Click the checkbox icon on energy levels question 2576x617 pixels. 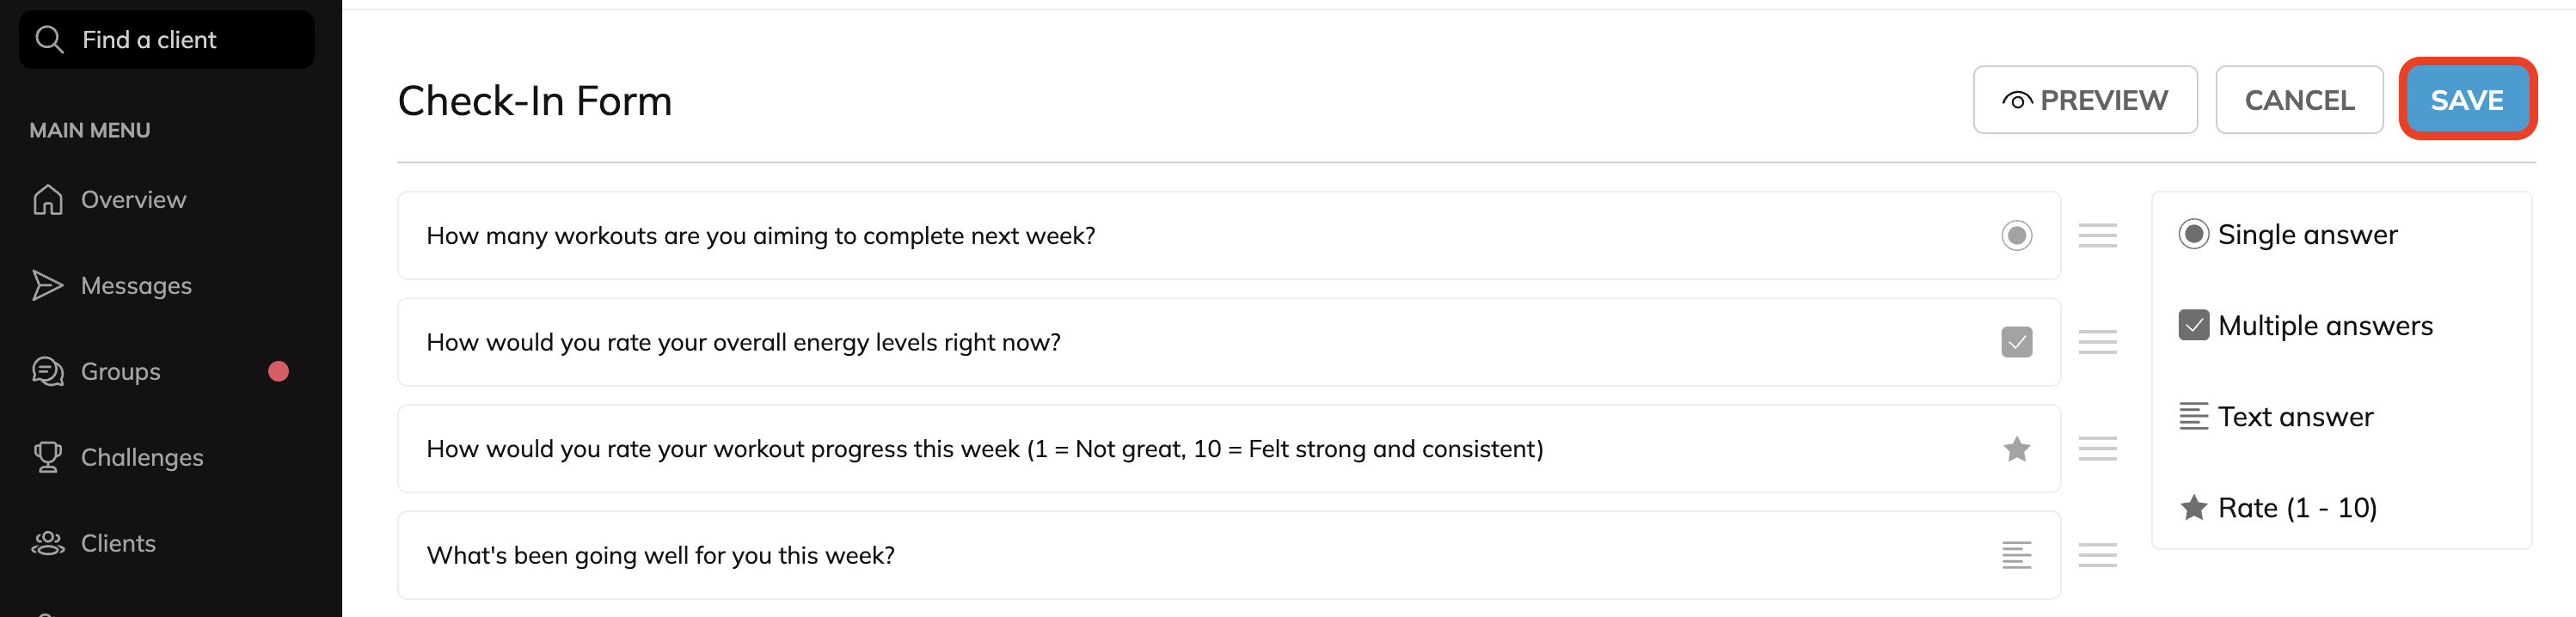[2016, 342]
